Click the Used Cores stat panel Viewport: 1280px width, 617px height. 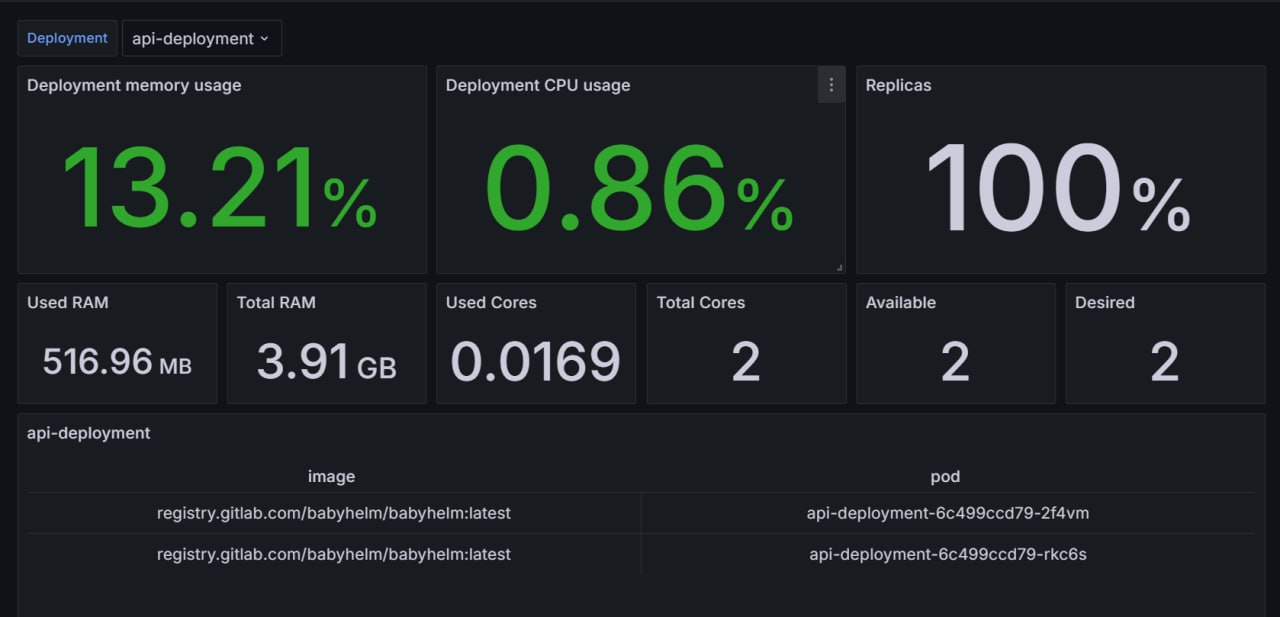pos(536,343)
